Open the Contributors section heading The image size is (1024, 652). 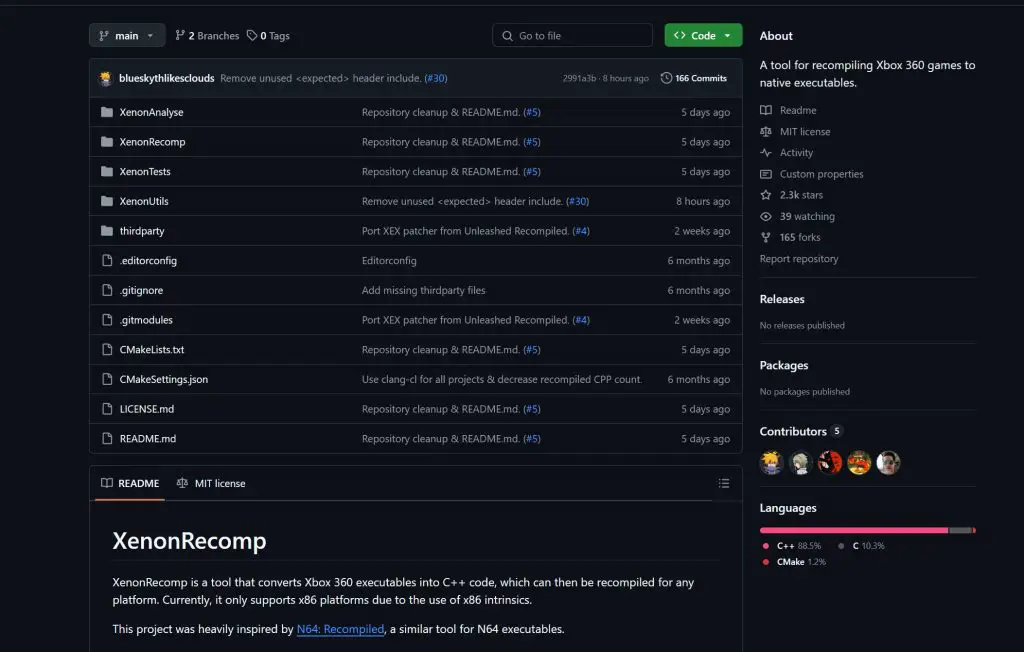click(793, 432)
